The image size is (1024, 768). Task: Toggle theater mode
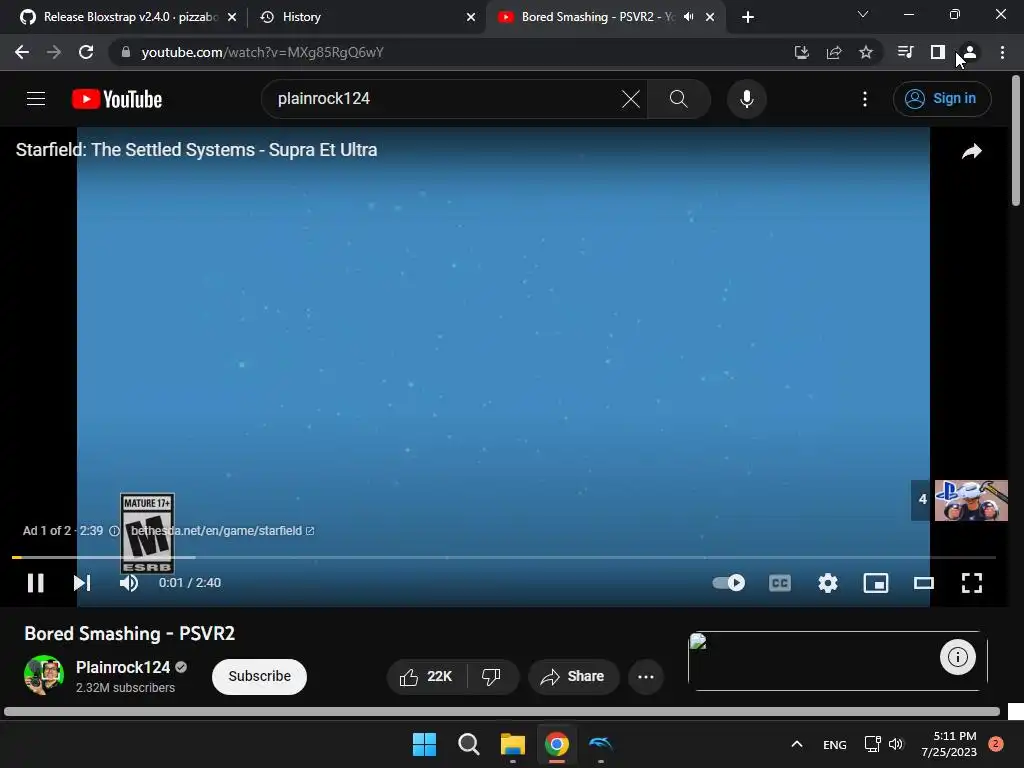pos(923,583)
